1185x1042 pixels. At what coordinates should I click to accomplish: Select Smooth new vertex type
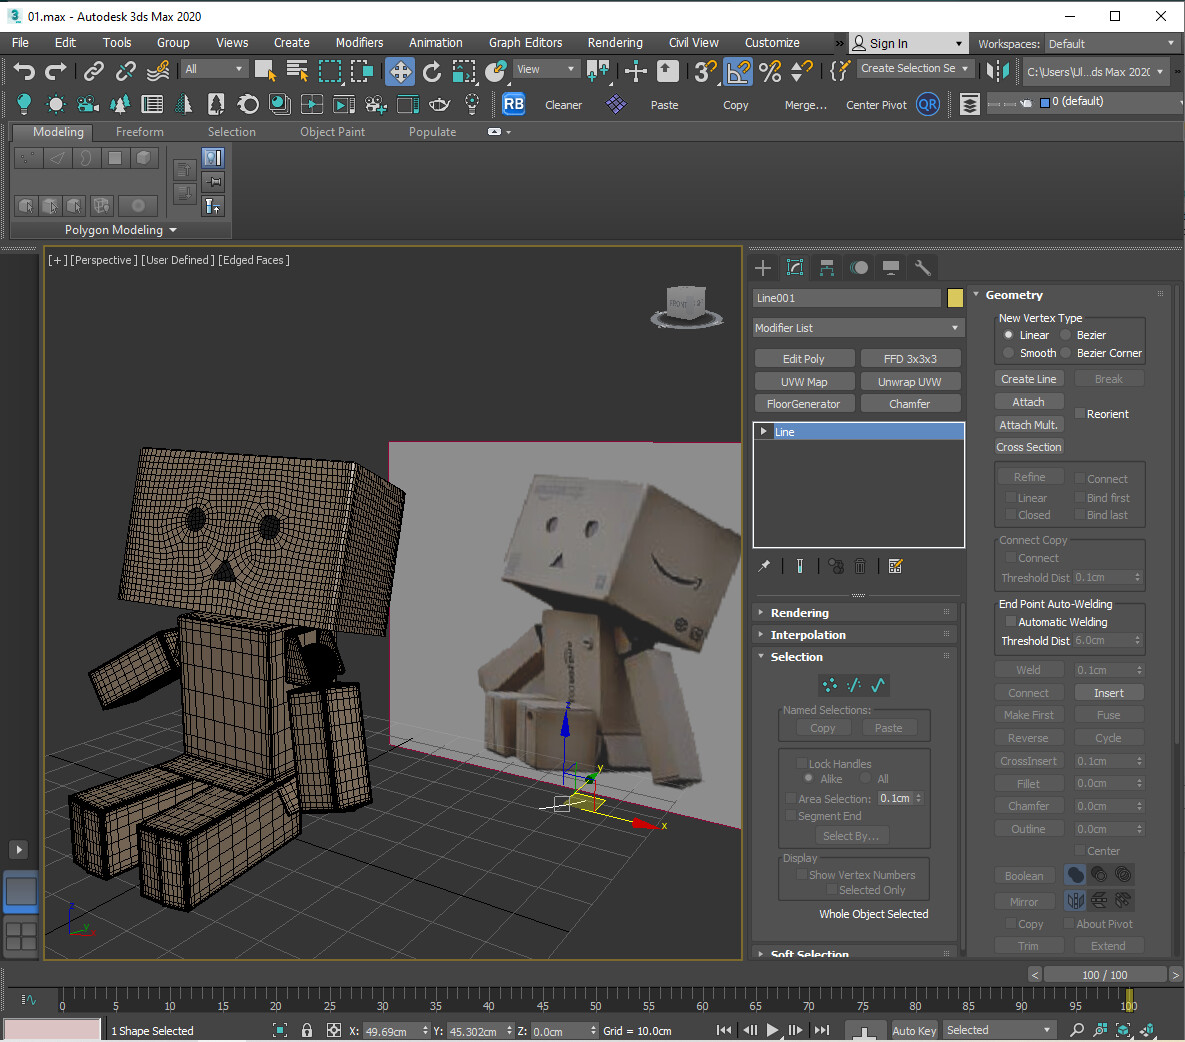pyautogui.click(x=1008, y=353)
